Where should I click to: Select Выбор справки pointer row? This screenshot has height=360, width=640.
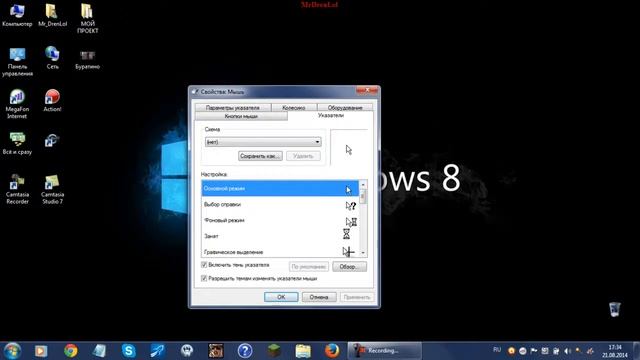click(280, 204)
